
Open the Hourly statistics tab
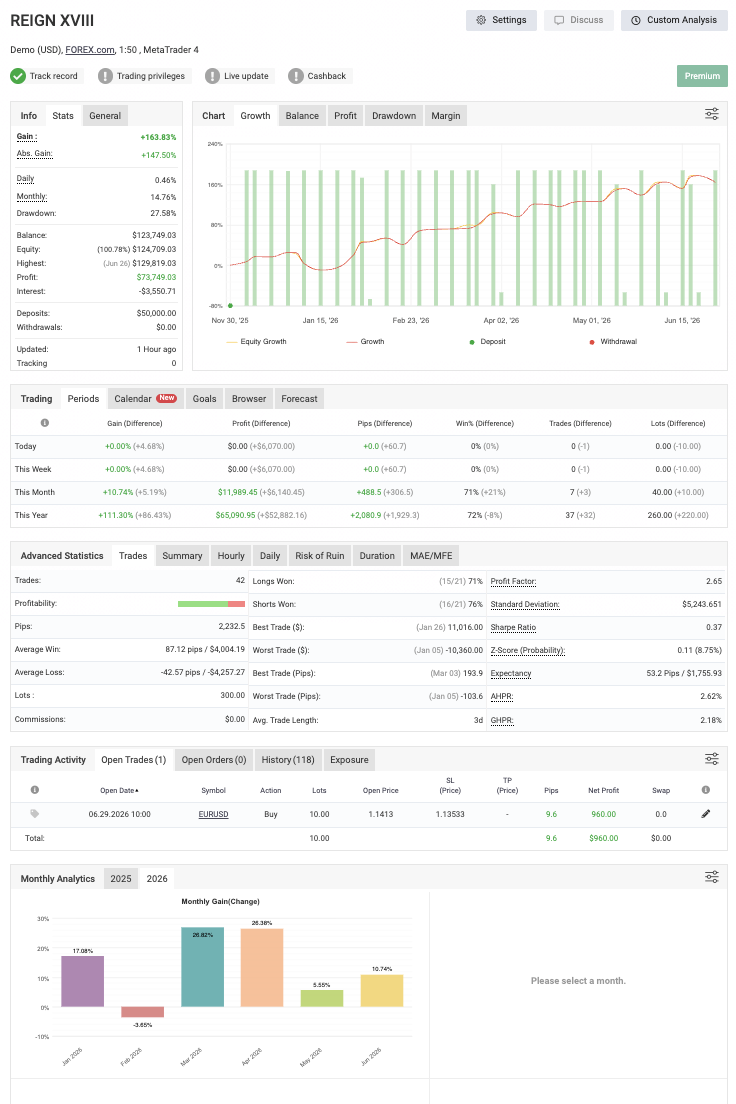pos(231,556)
